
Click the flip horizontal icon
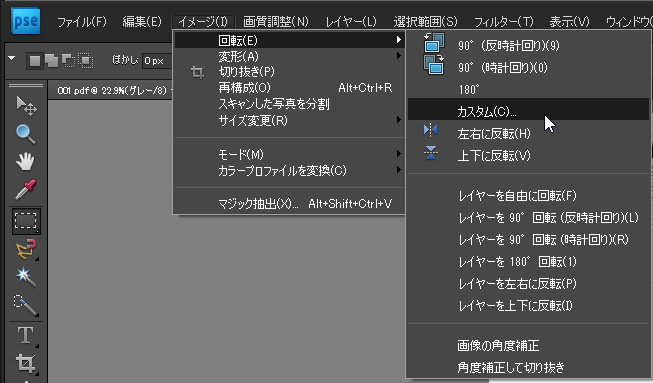(430, 130)
